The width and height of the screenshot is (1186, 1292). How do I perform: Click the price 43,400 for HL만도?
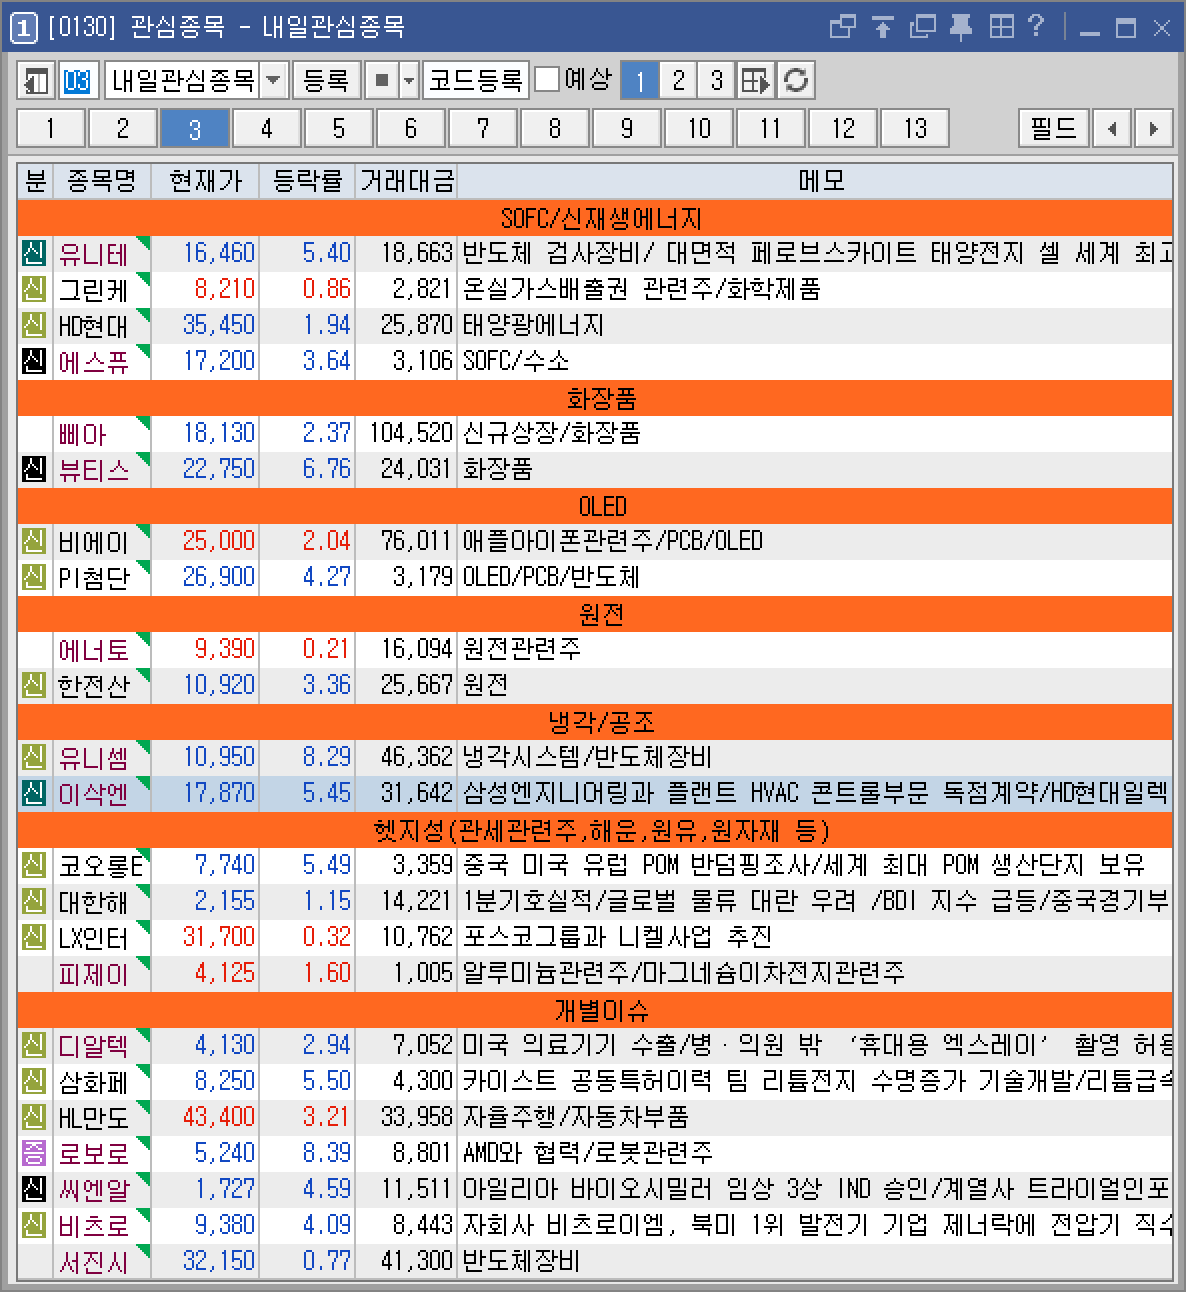coord(219,1117)
